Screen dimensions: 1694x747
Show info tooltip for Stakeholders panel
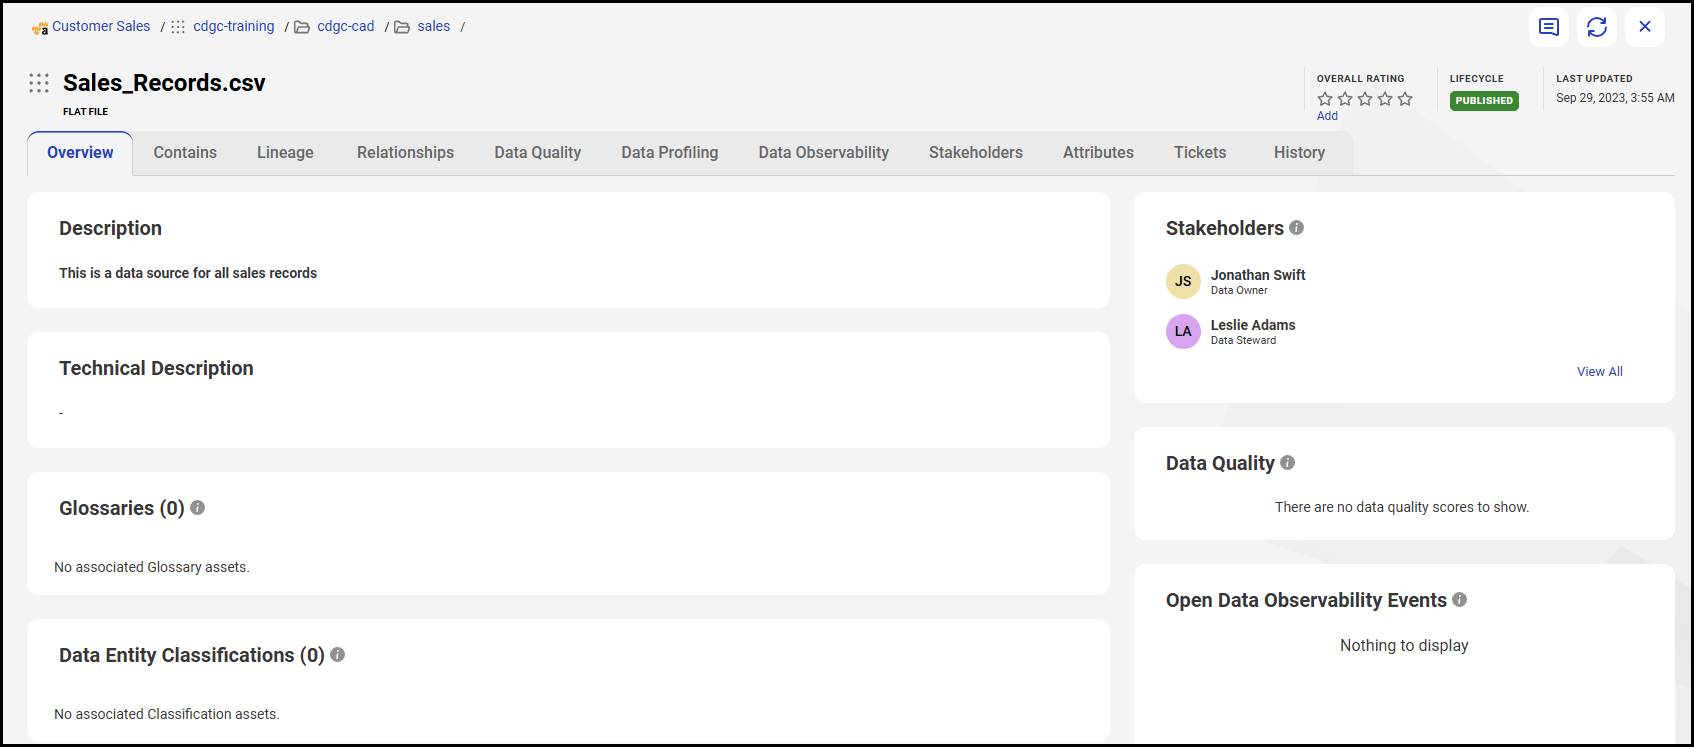(1297, 227)
